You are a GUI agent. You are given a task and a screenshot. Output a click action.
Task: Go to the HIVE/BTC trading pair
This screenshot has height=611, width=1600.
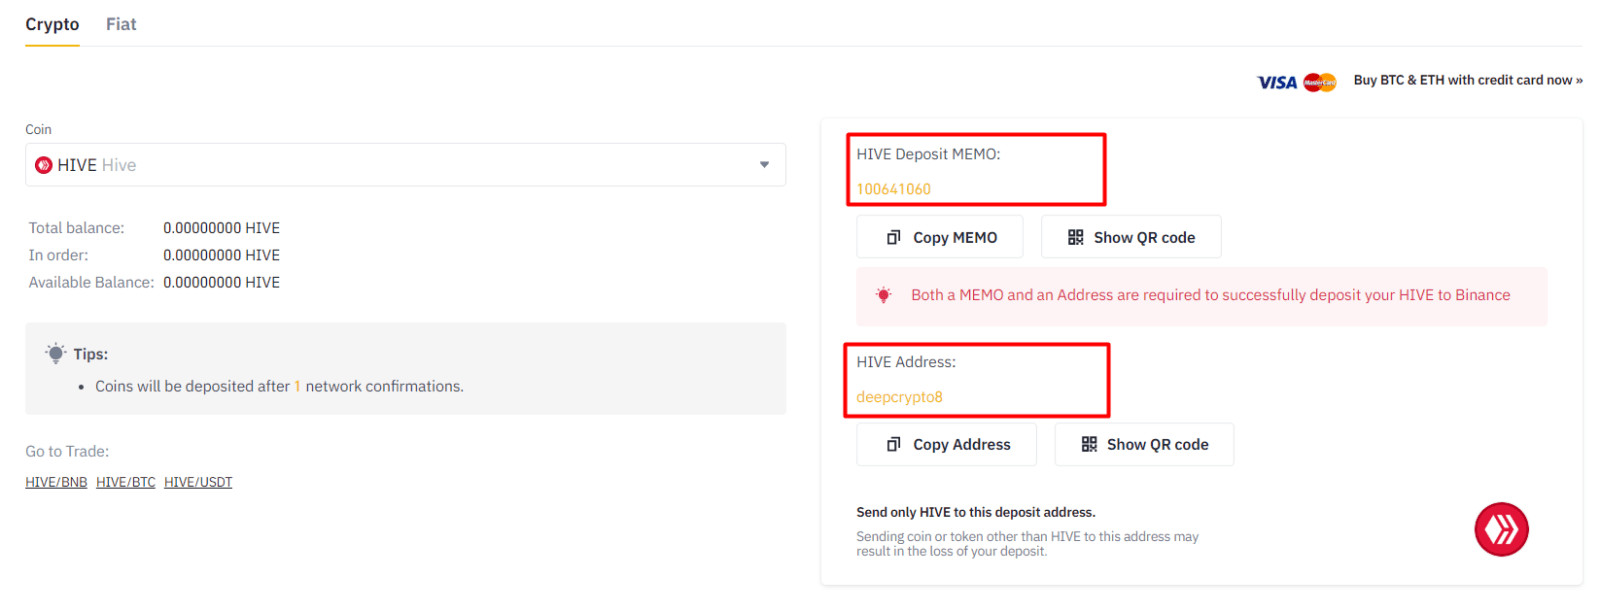pyautogui.click(x=126, y=482)
